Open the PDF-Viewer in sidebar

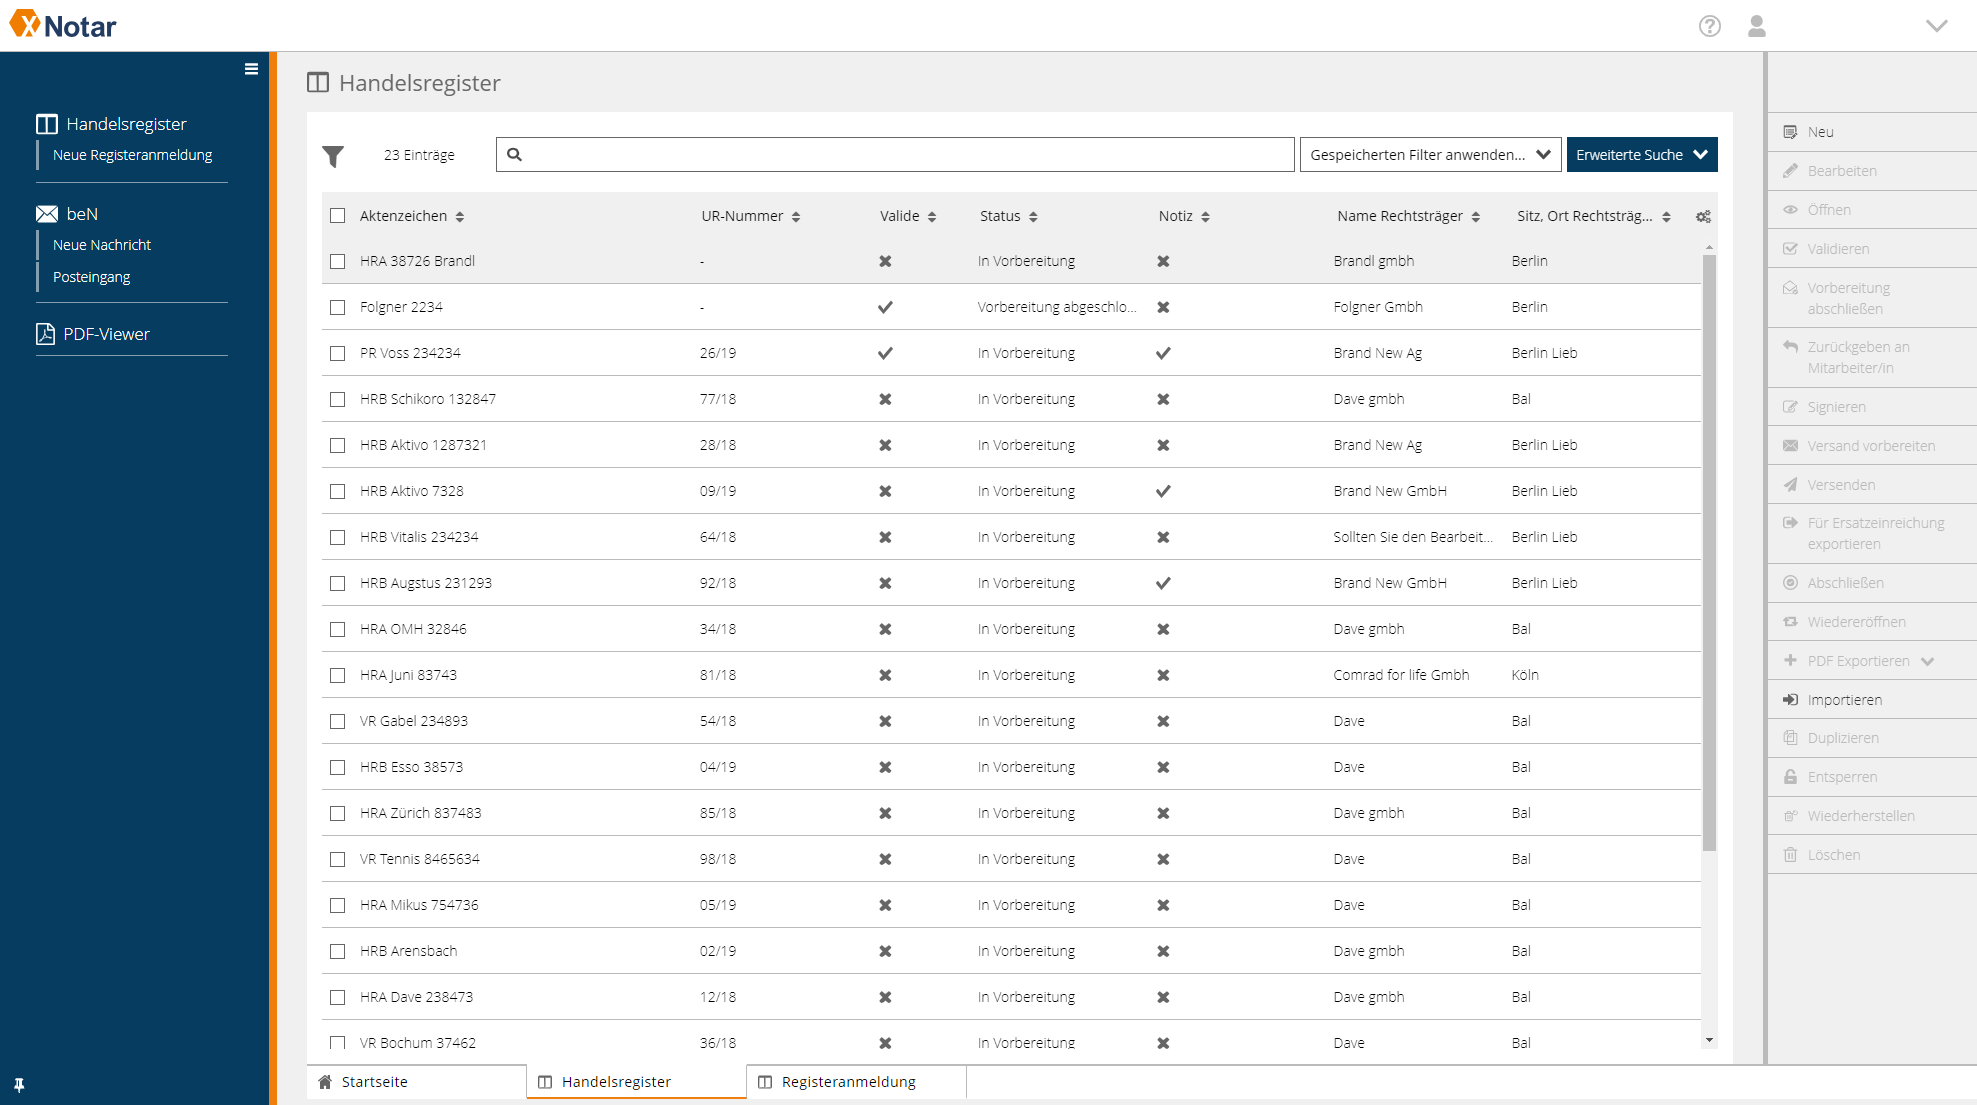[x=106, y=334]
